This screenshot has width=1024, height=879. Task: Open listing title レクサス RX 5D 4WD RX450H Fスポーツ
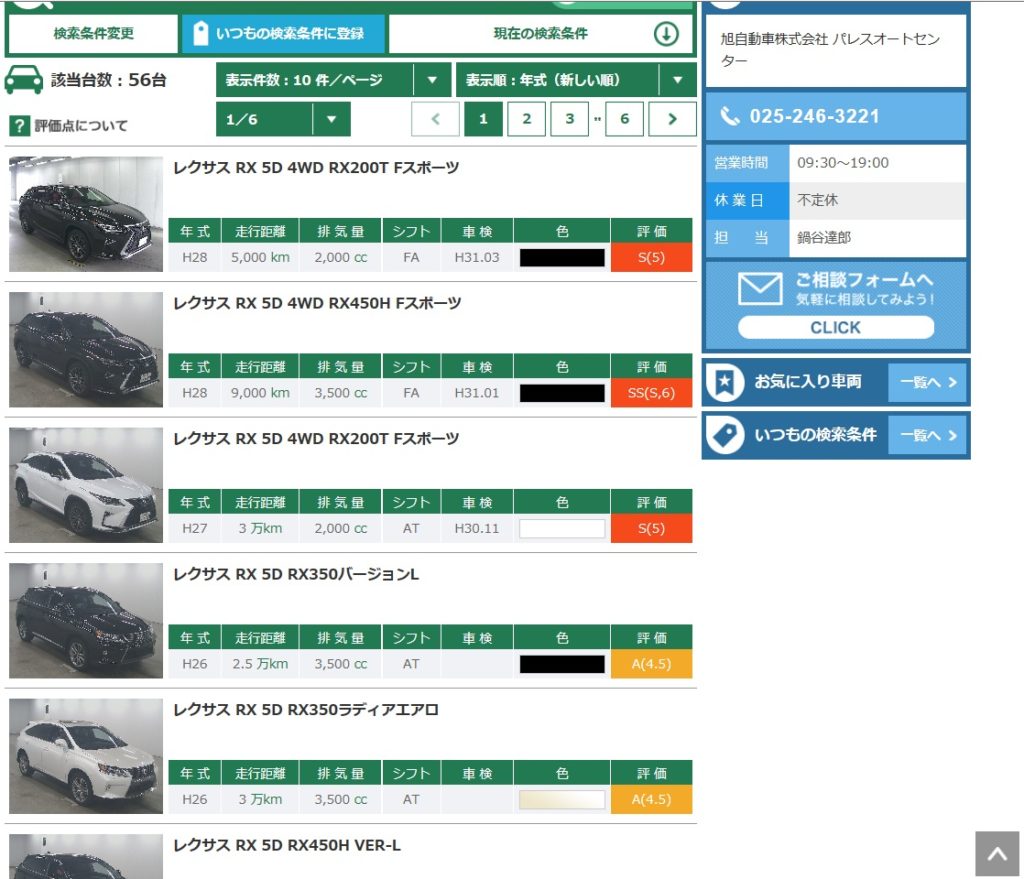(x=317, y=304)
